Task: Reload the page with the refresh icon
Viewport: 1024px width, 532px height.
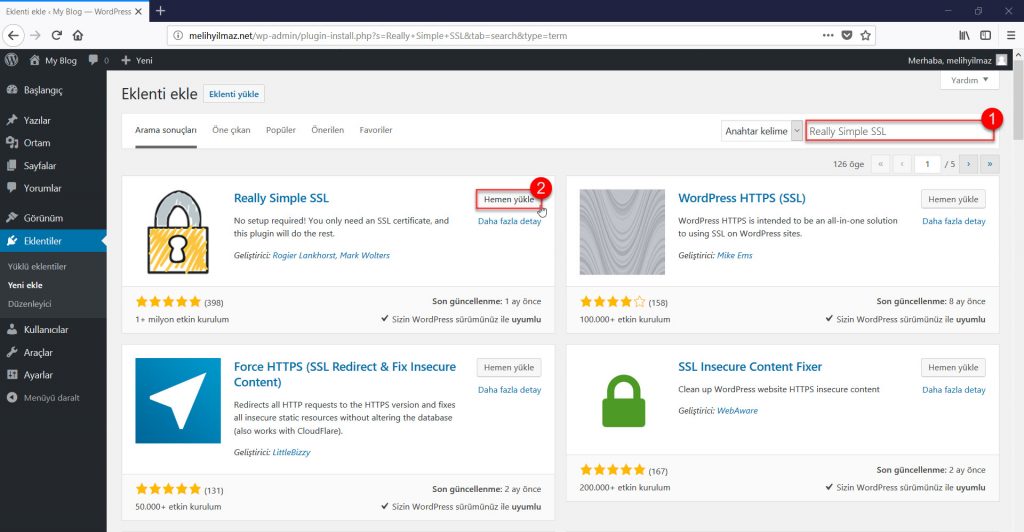Action: coord(57,35)
